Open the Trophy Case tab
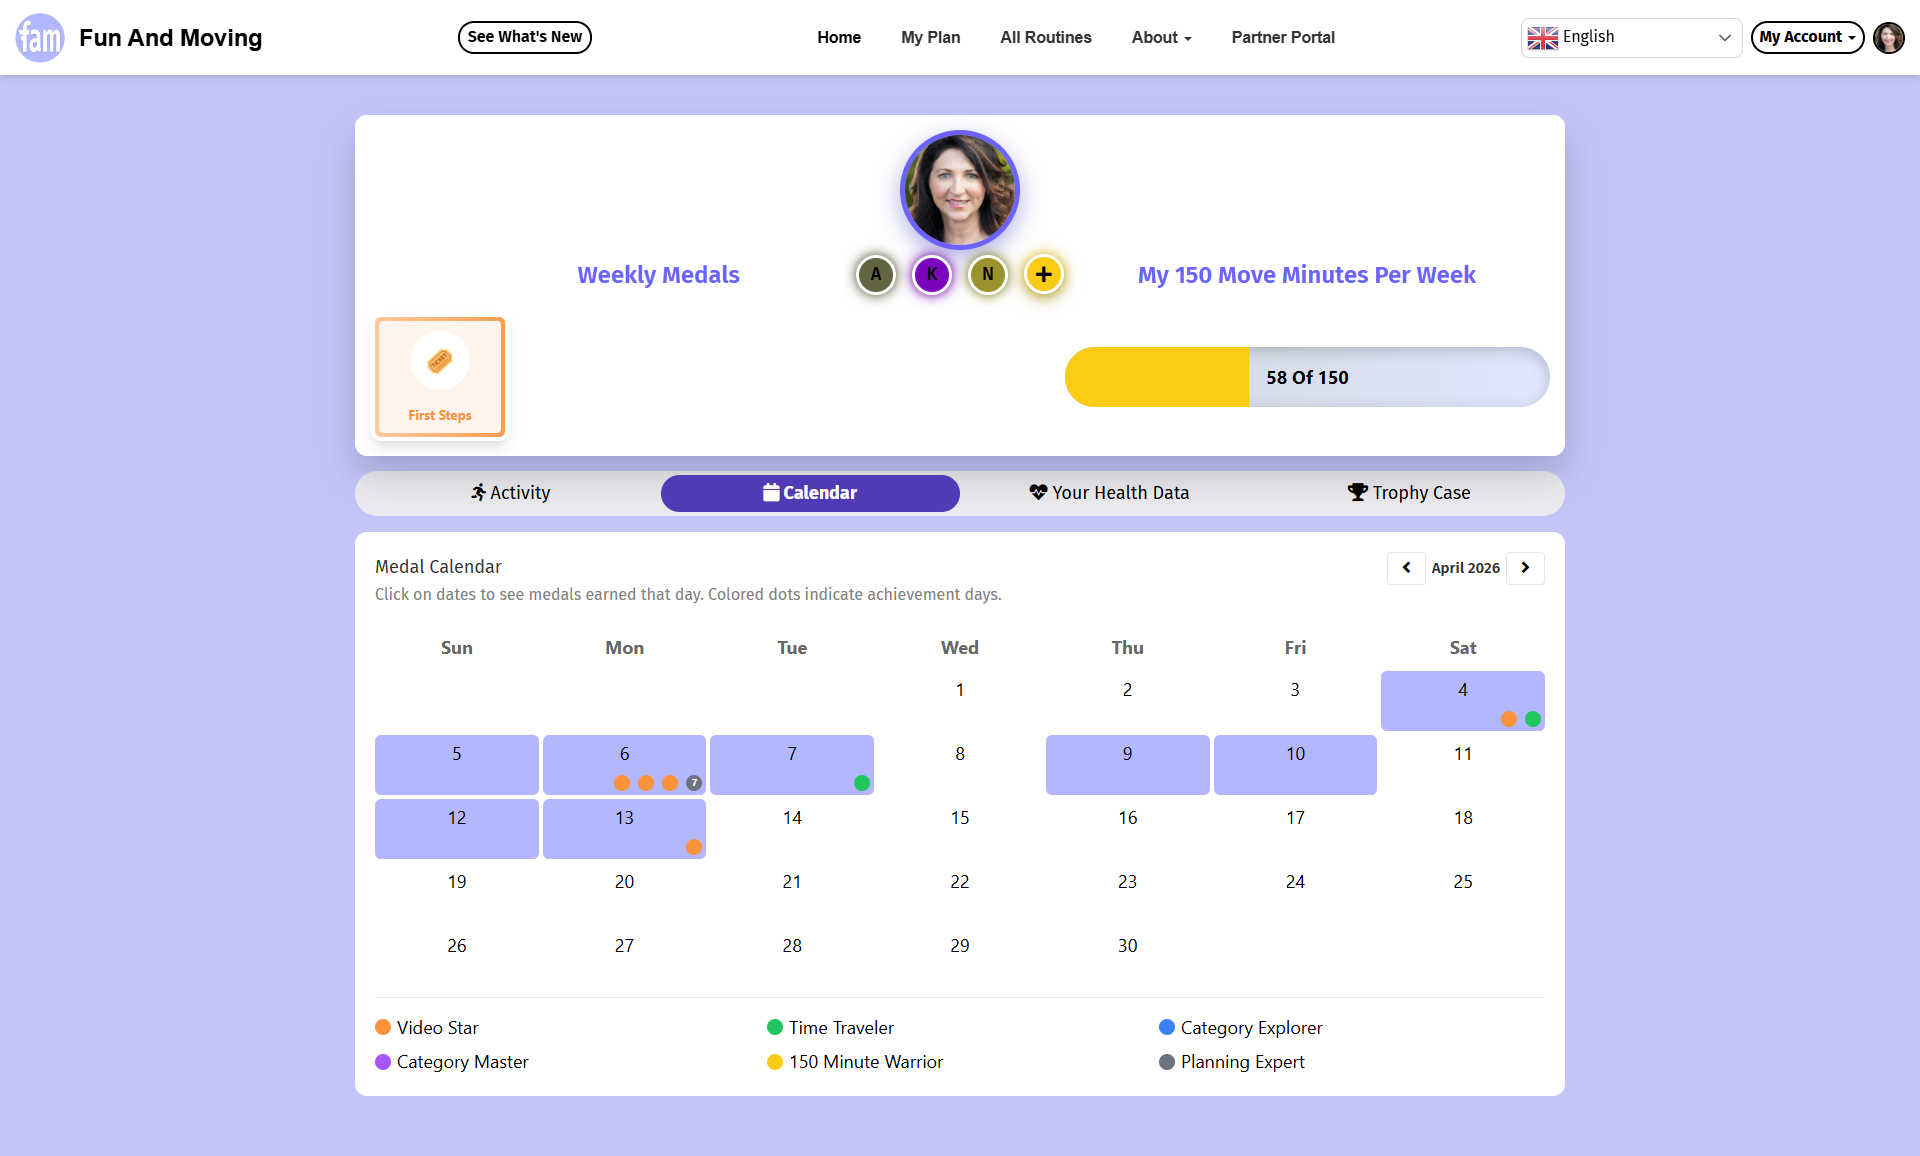1920x1156 pixels. (1408, 493)
